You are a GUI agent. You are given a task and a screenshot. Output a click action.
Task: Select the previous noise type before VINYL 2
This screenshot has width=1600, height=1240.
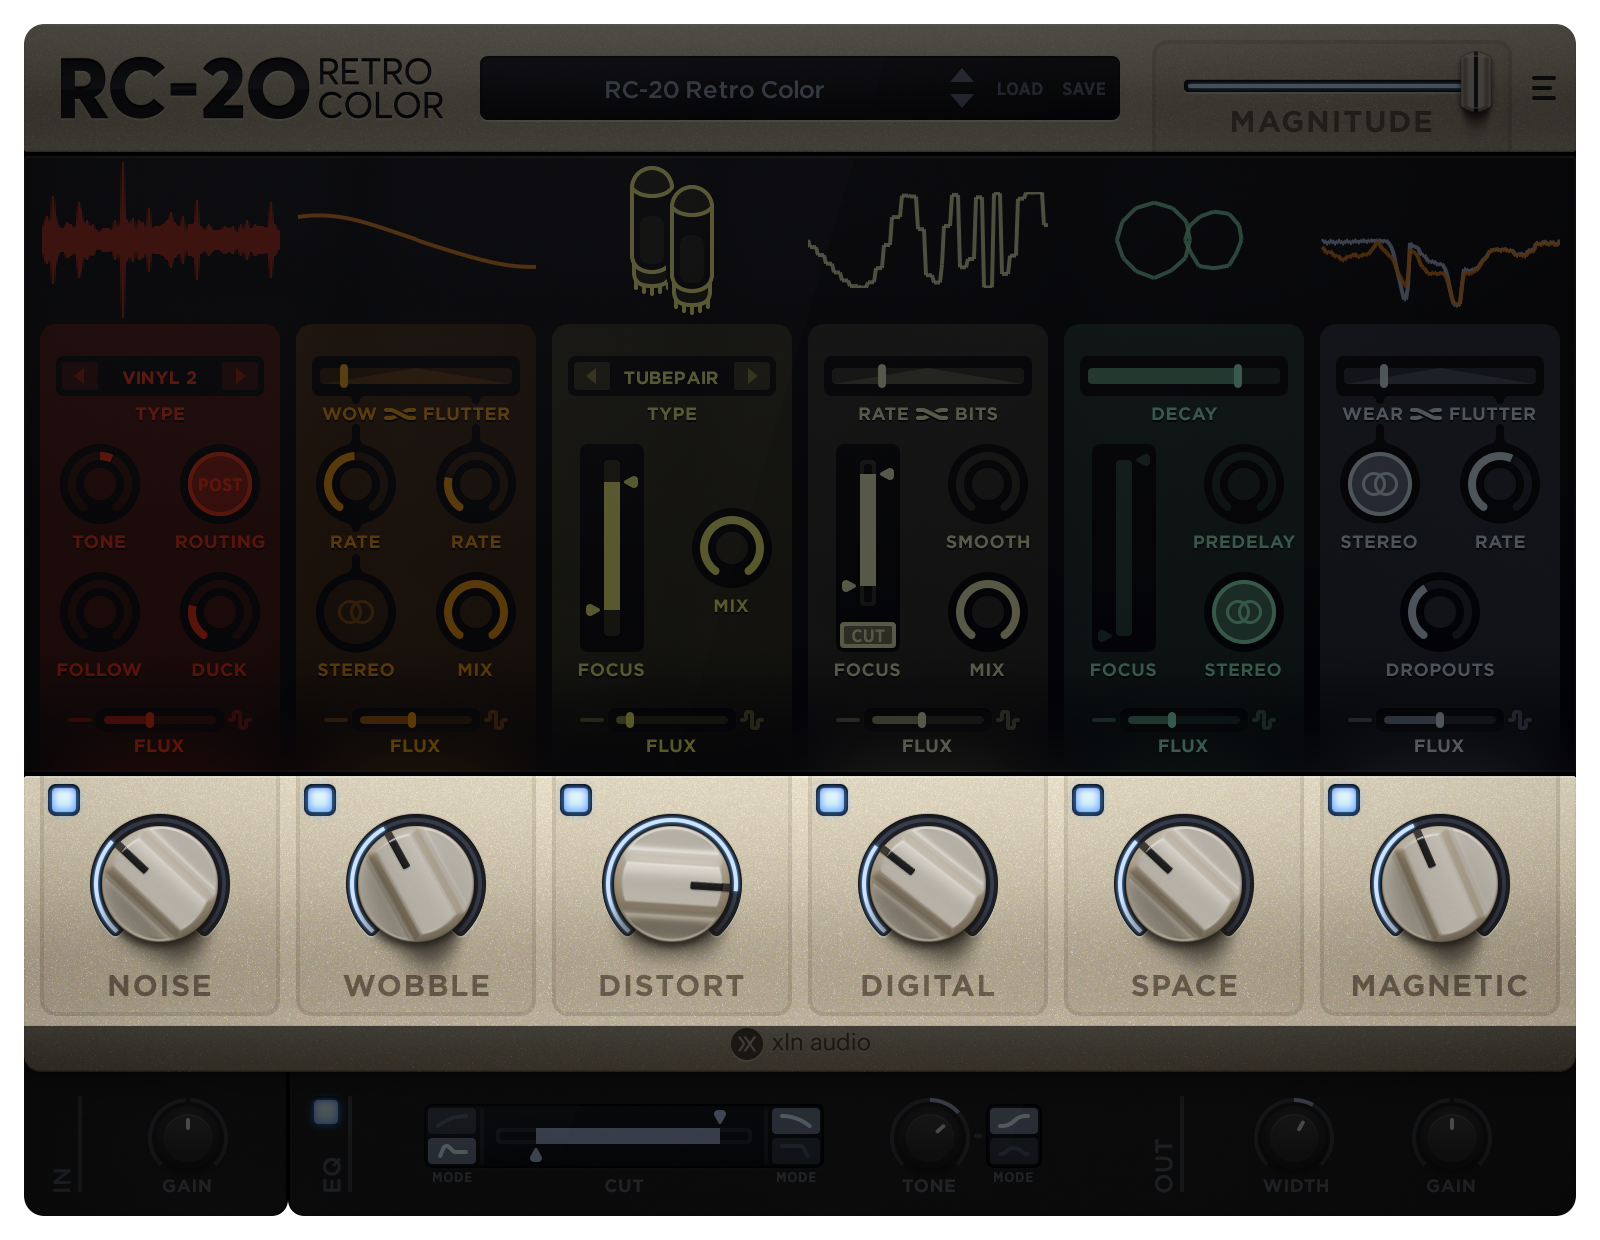(x=80, y=377)
